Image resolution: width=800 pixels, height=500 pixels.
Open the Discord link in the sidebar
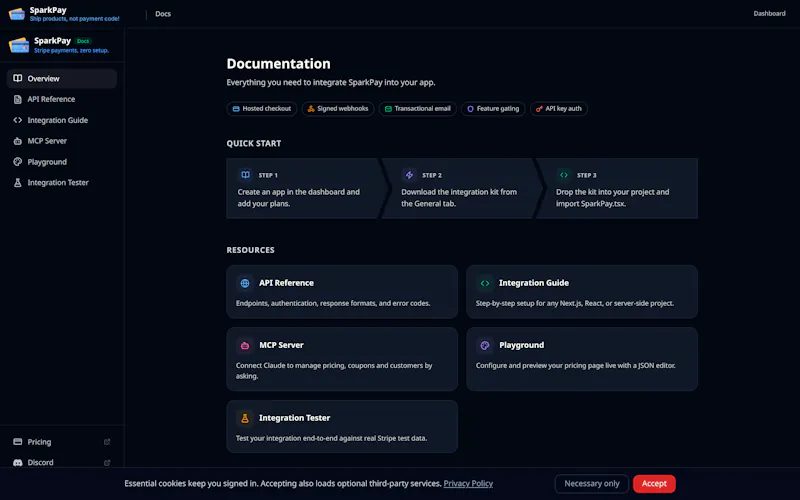[x=62, y=463]
